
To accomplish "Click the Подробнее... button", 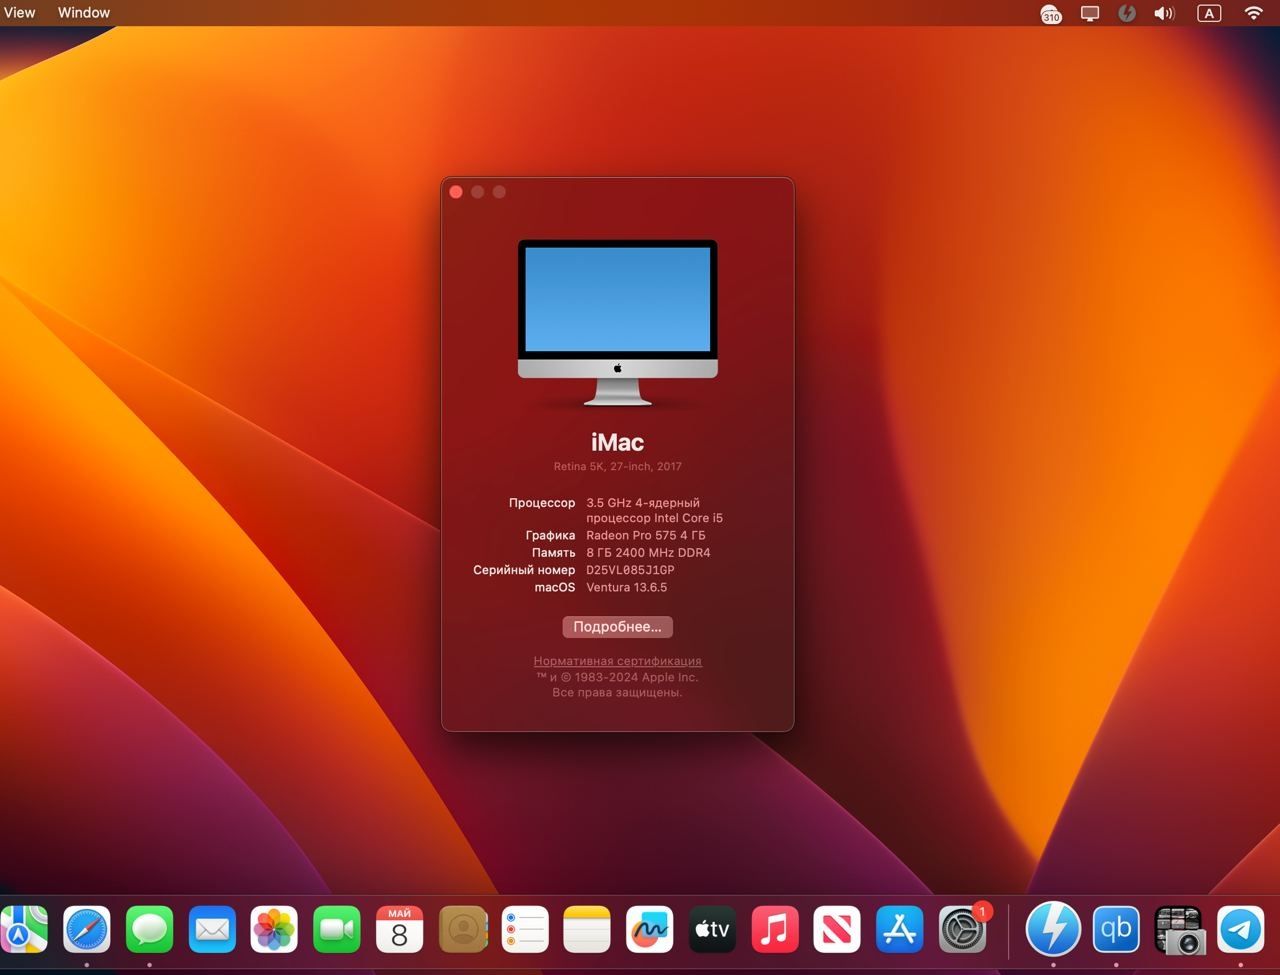I will [617, 627].
